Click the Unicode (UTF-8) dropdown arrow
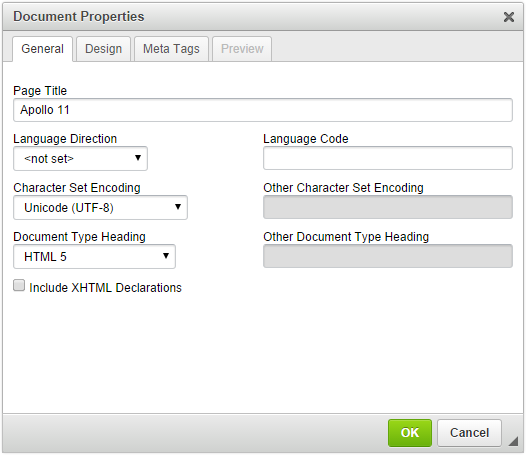This screenshot has height=456, width=526. [178, 207]
